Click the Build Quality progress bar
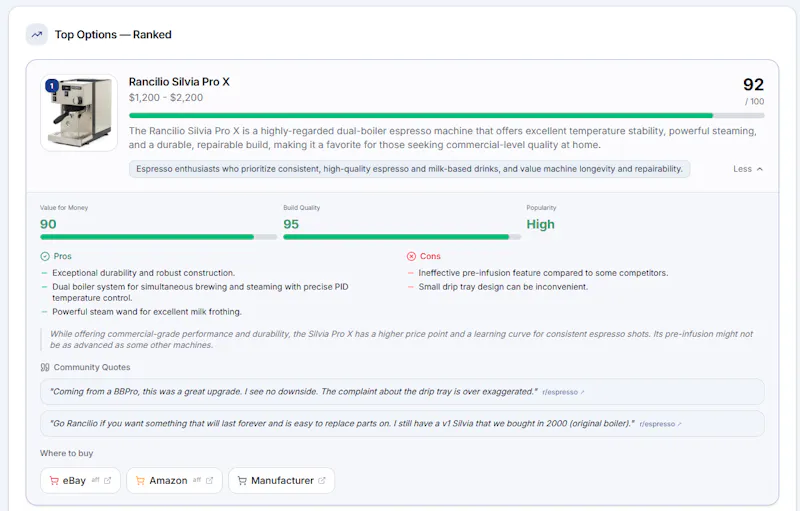Viewport: 800px width, 511px height. coord(402,237)
